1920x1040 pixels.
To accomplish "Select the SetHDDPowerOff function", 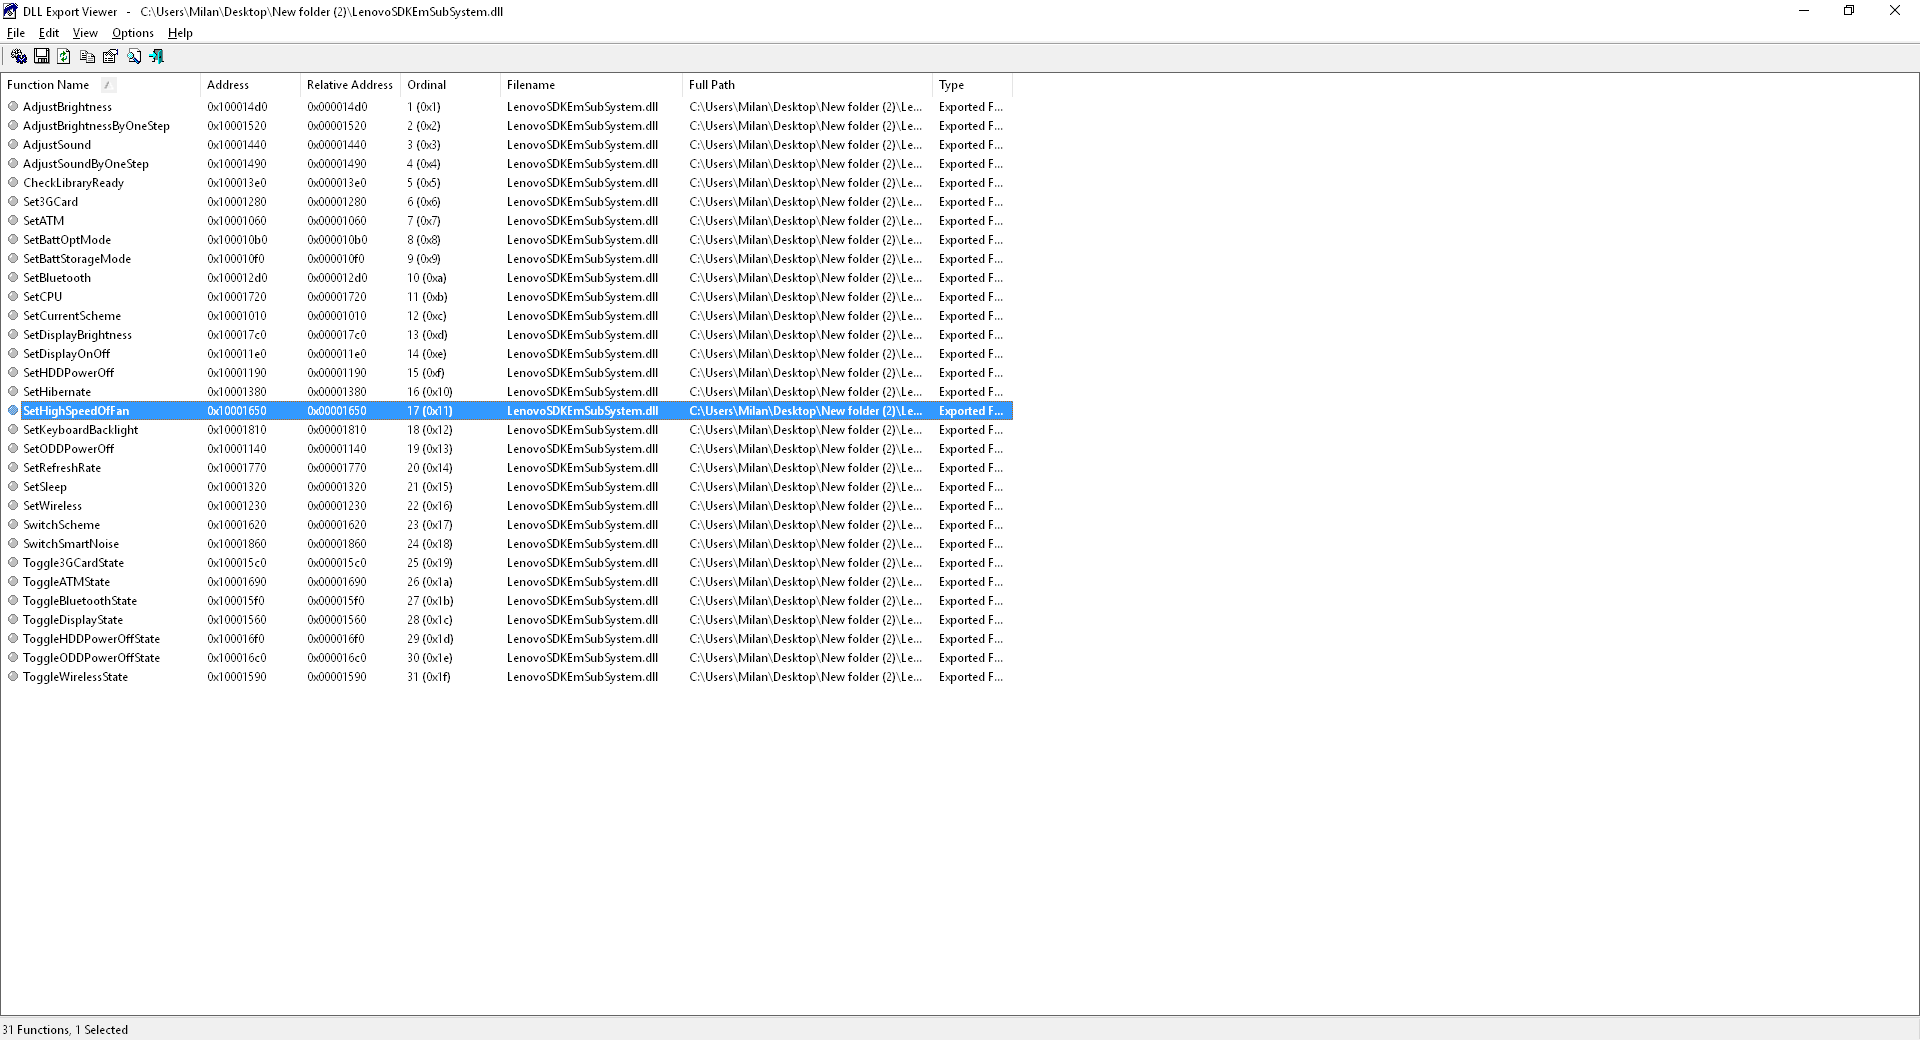I will click(x=68, y=373).
